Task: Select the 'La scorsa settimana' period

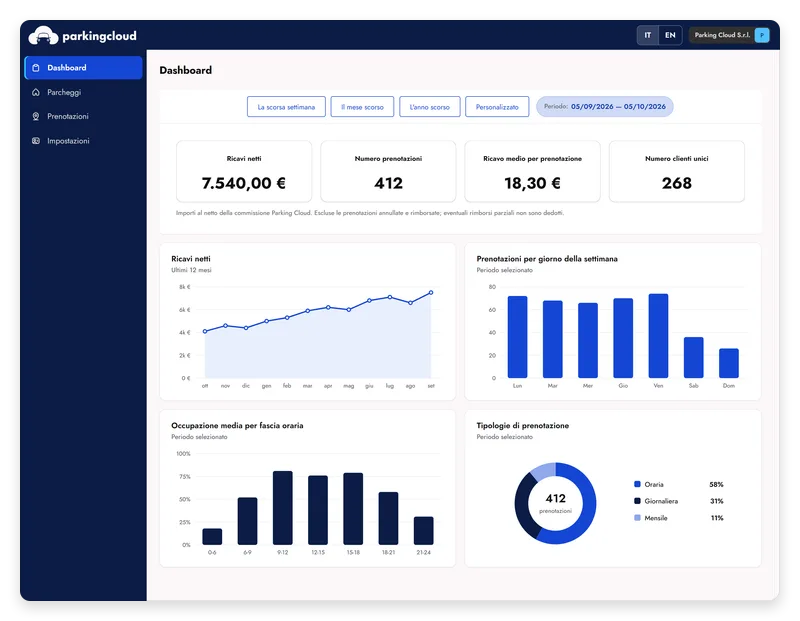Action: tap(286, 107)
